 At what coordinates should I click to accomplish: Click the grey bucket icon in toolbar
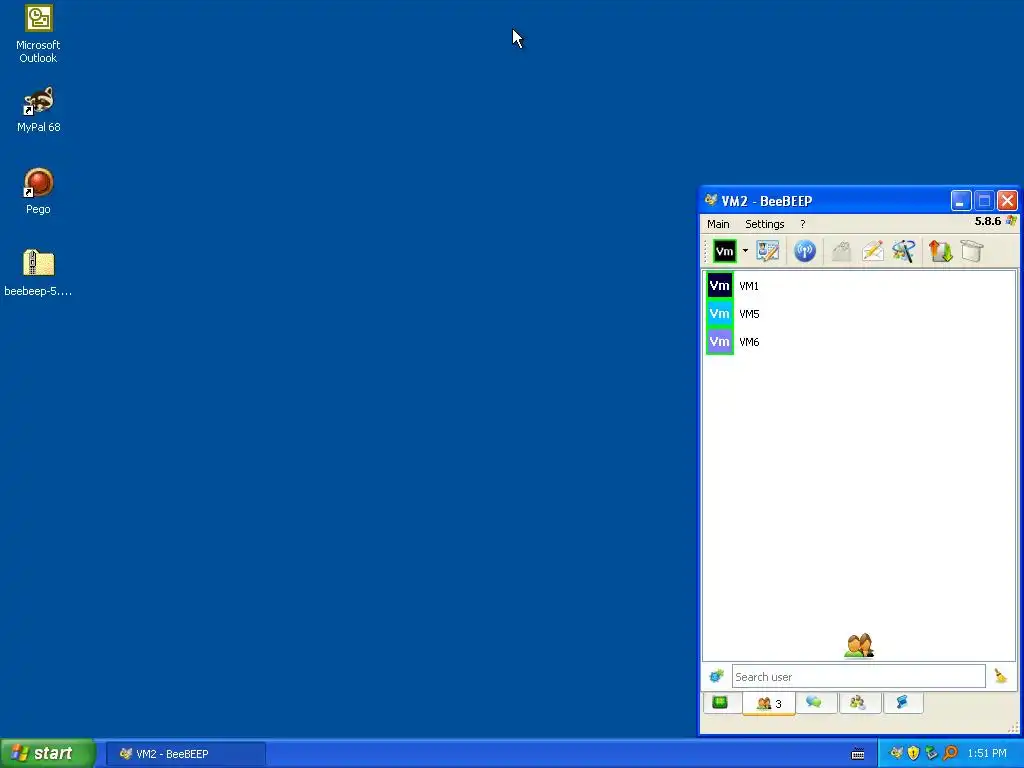(972, 251)
